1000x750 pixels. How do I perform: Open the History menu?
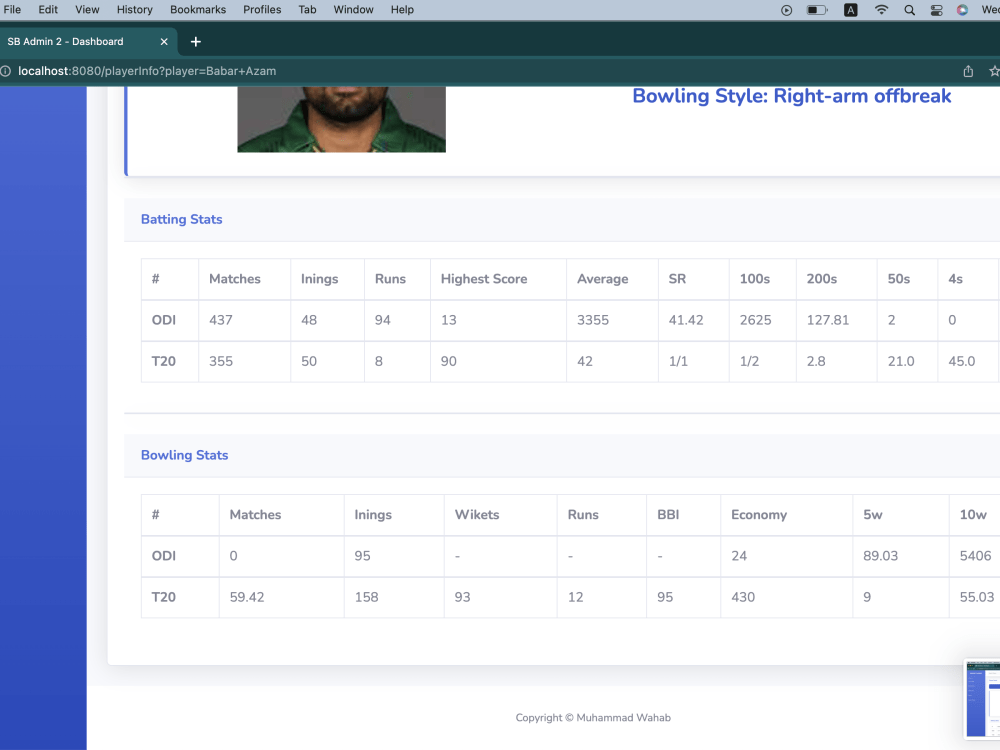pyautogui.click(x=135, y=10)
